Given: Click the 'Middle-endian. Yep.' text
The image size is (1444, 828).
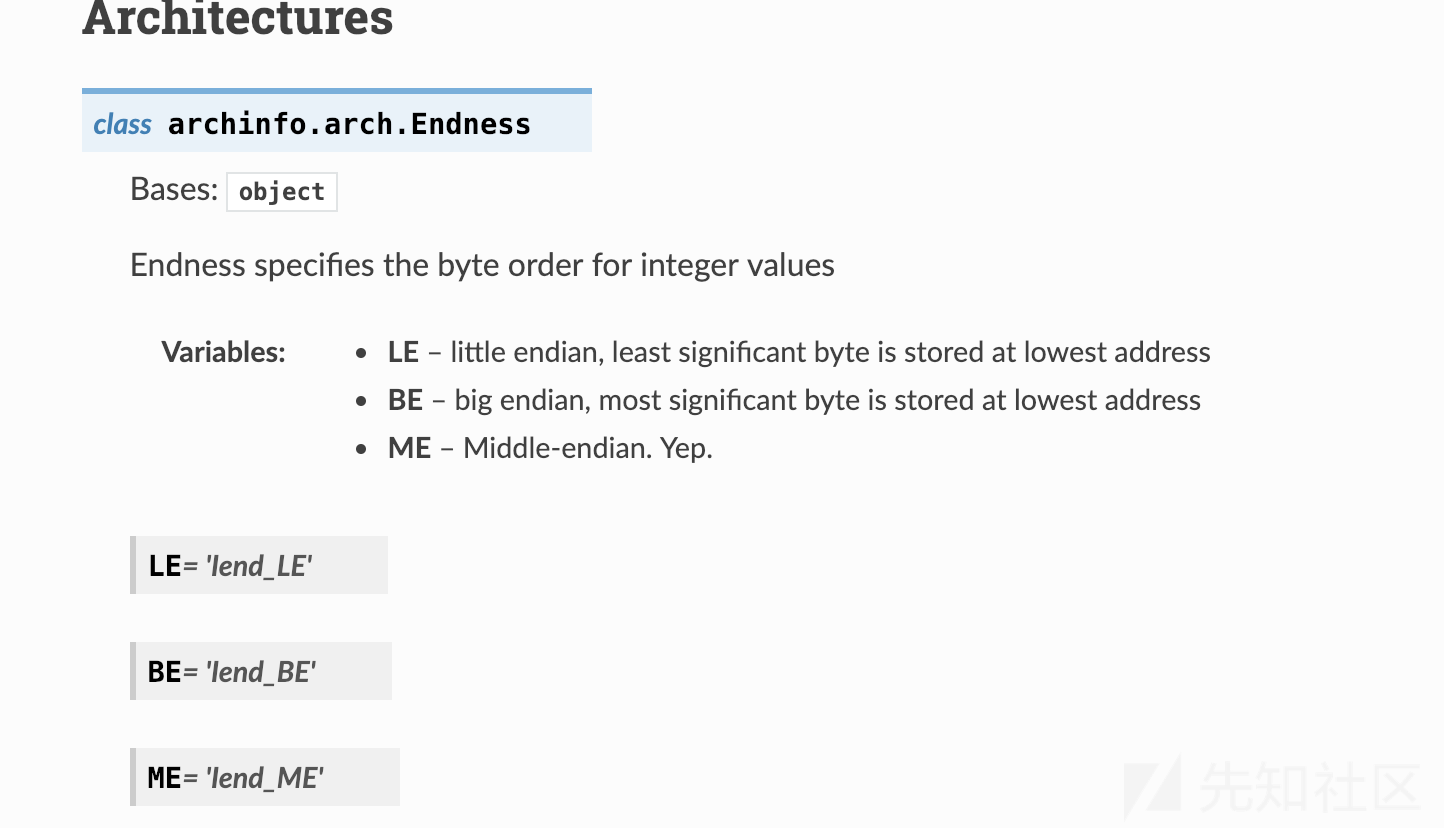Looking at the screenshot, I should click(588, 447).
